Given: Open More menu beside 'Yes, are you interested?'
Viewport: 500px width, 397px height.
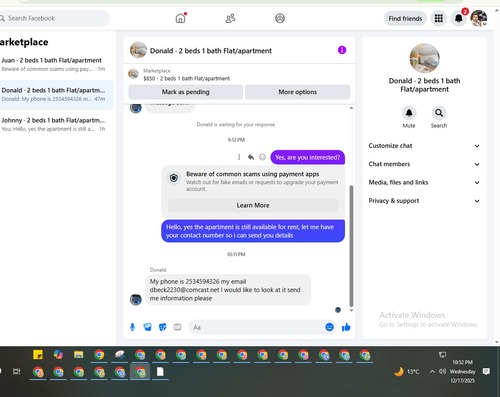Looking at the screenshot, I should [x=239, y=157].
